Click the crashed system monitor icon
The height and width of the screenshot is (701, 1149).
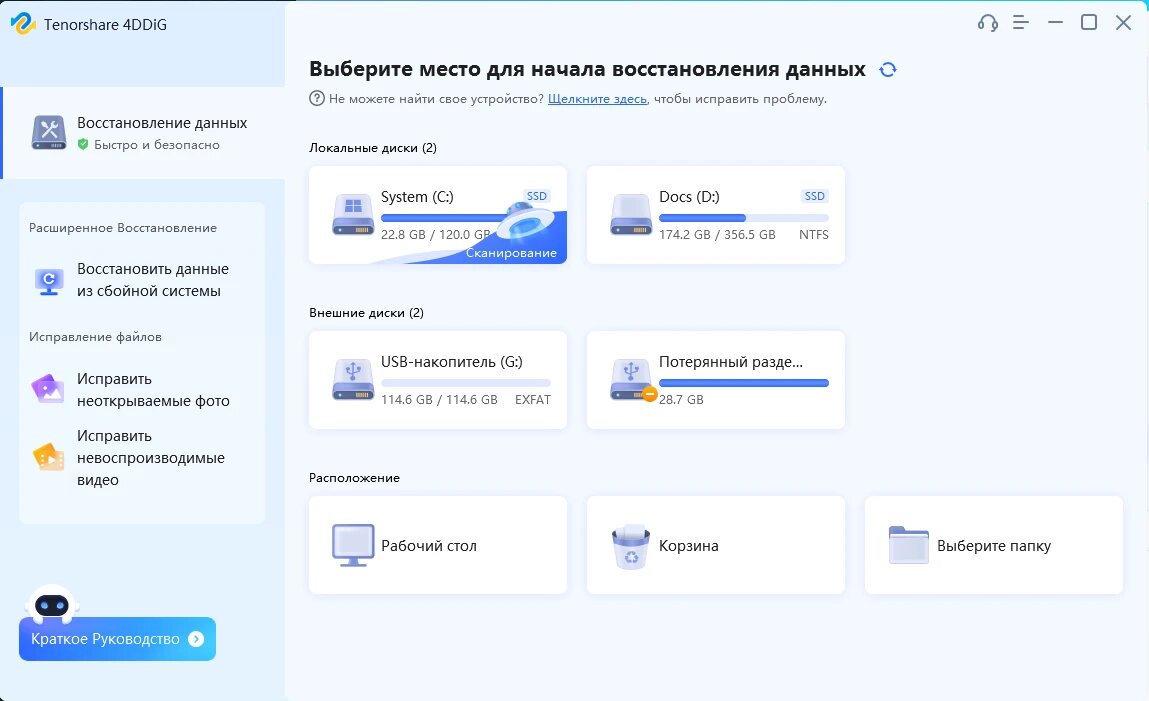pyautogui.click(x=49, y=281)
